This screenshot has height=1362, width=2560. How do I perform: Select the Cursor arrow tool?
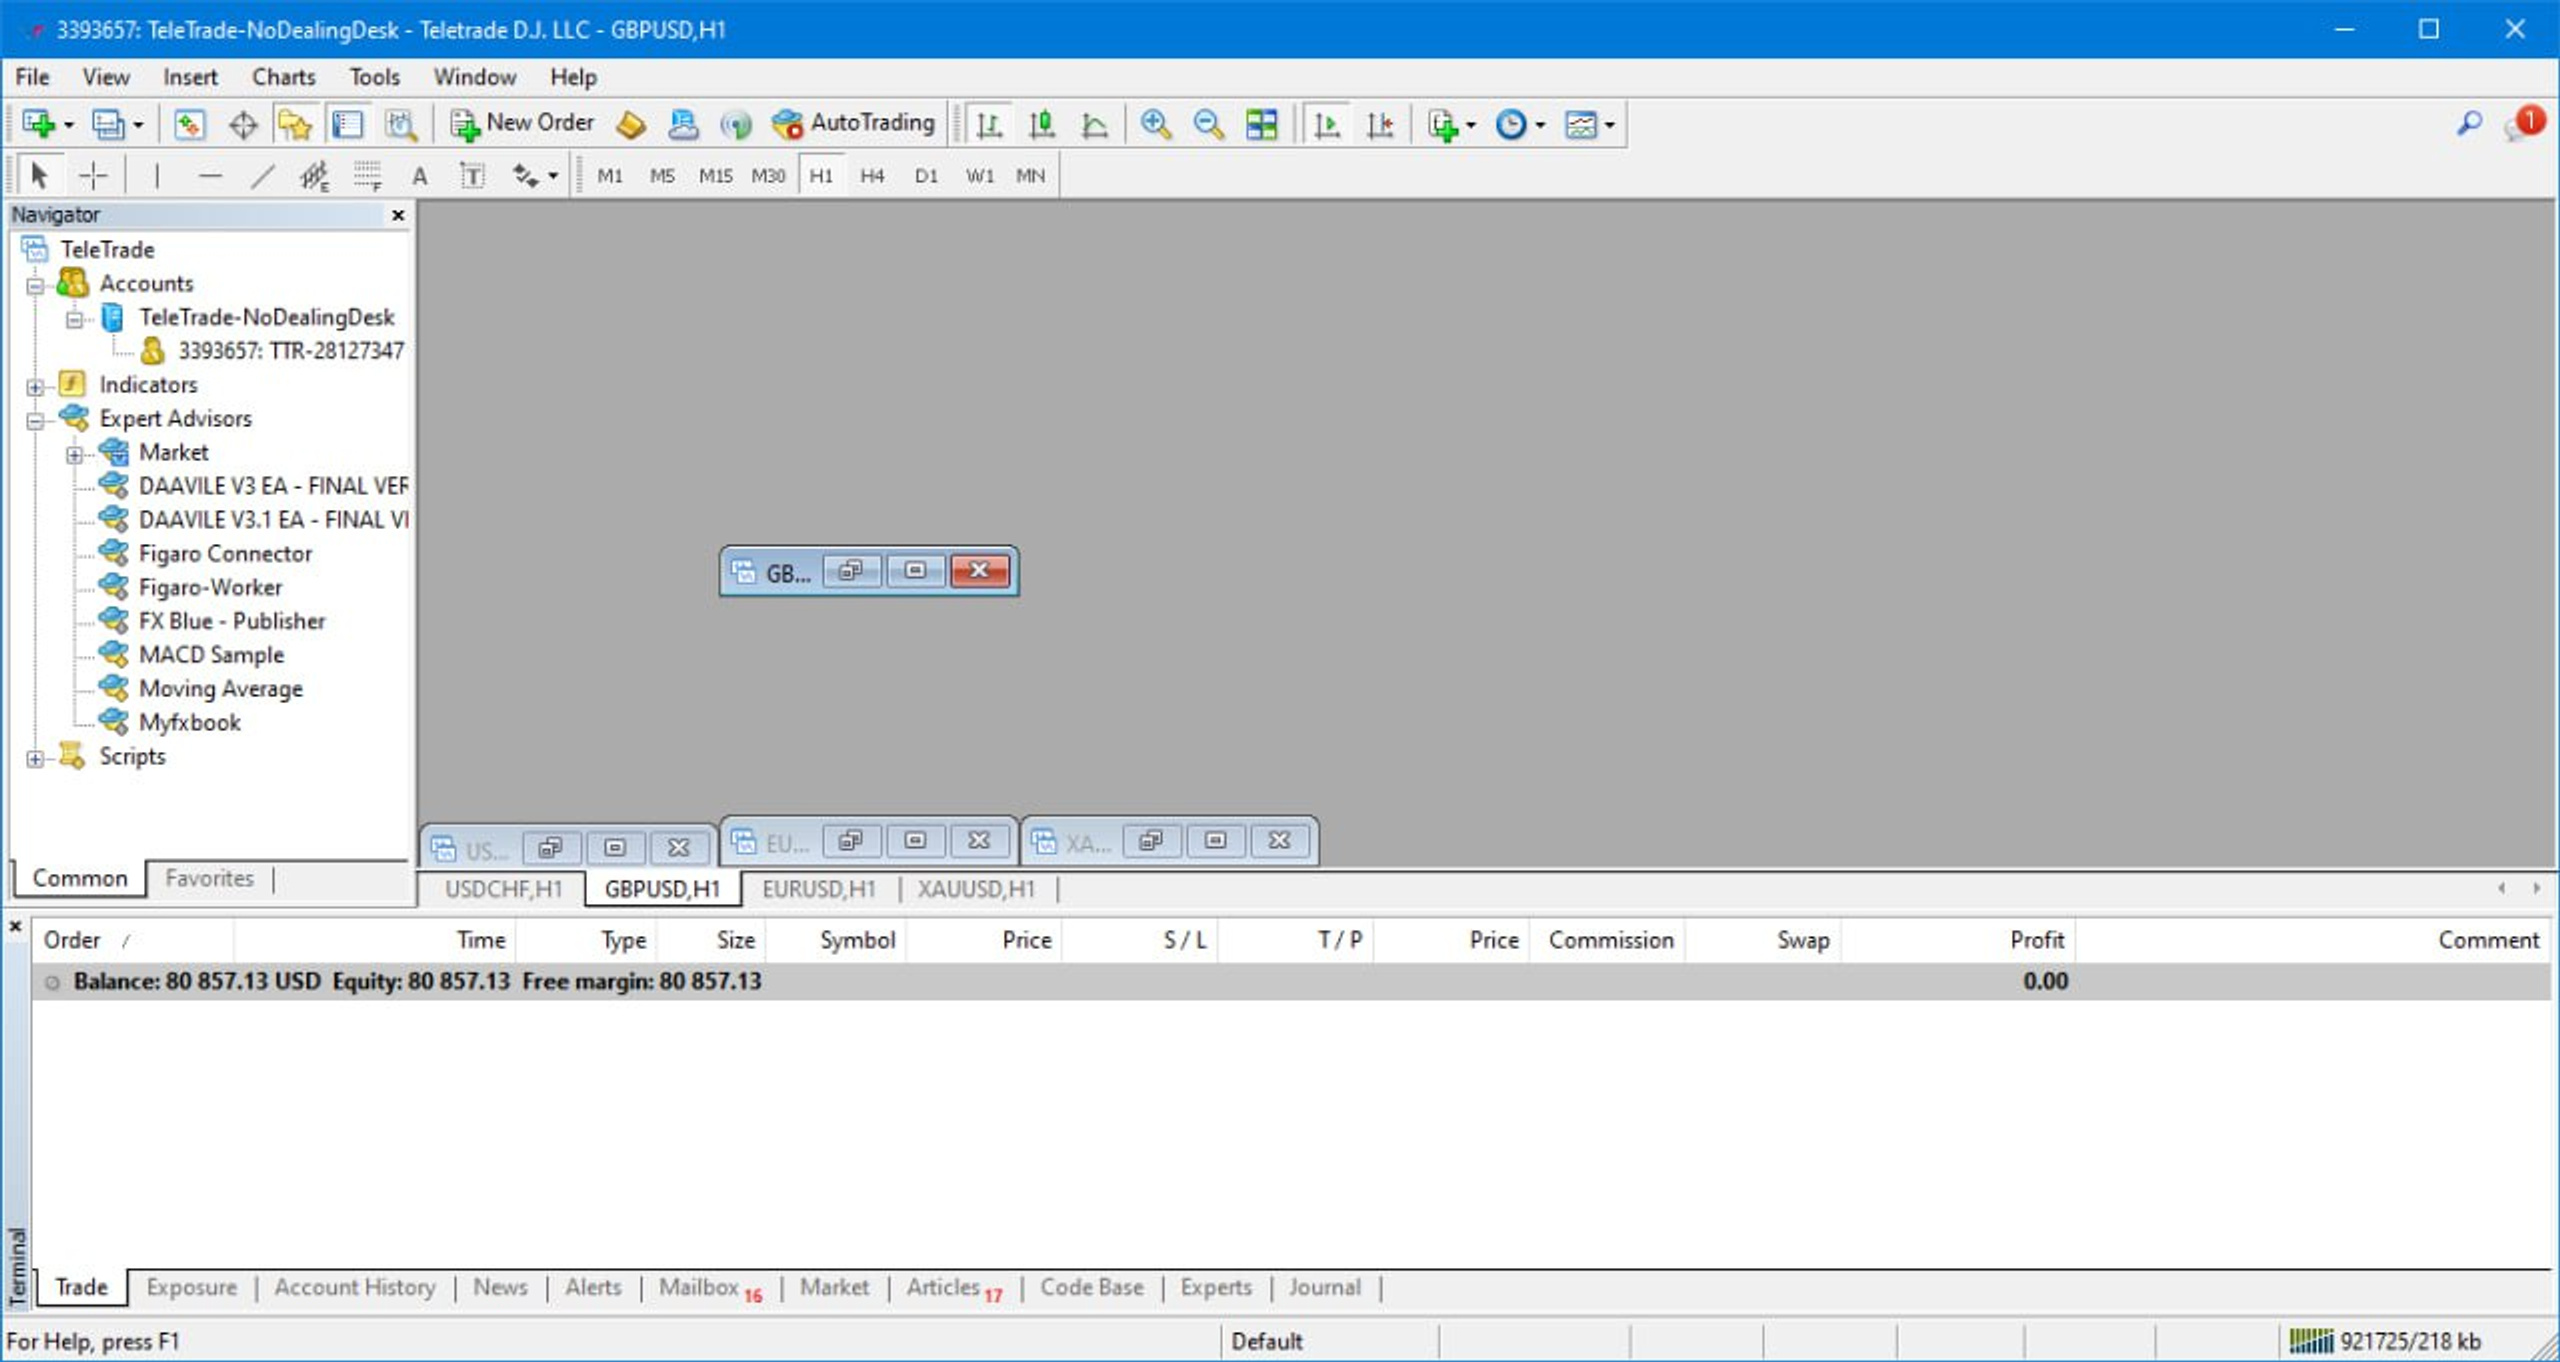click(x=40, y=176)
